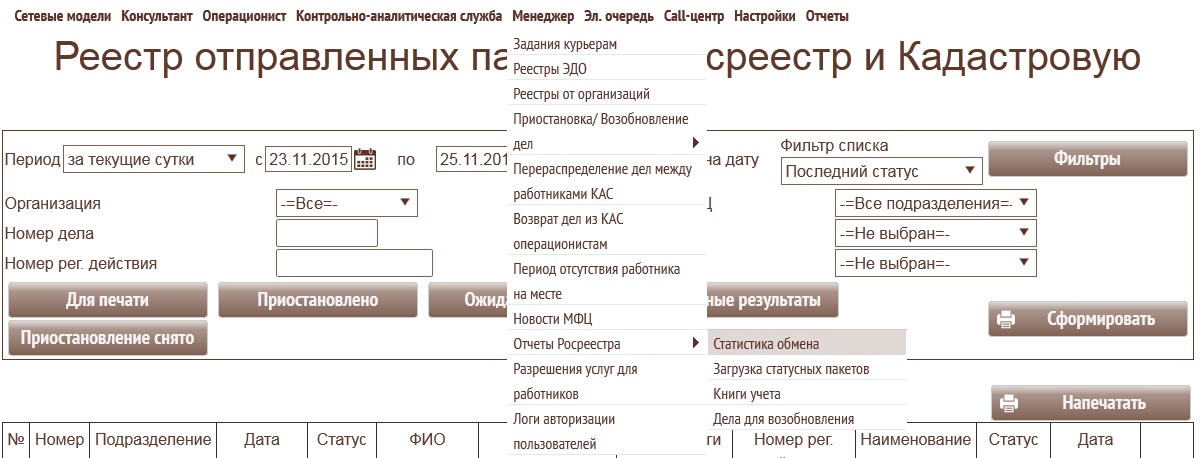Screen dimensions: 1204x458
Task: Choose Загрузка статусных пакетов menu entry
Action: coord(790,369)
